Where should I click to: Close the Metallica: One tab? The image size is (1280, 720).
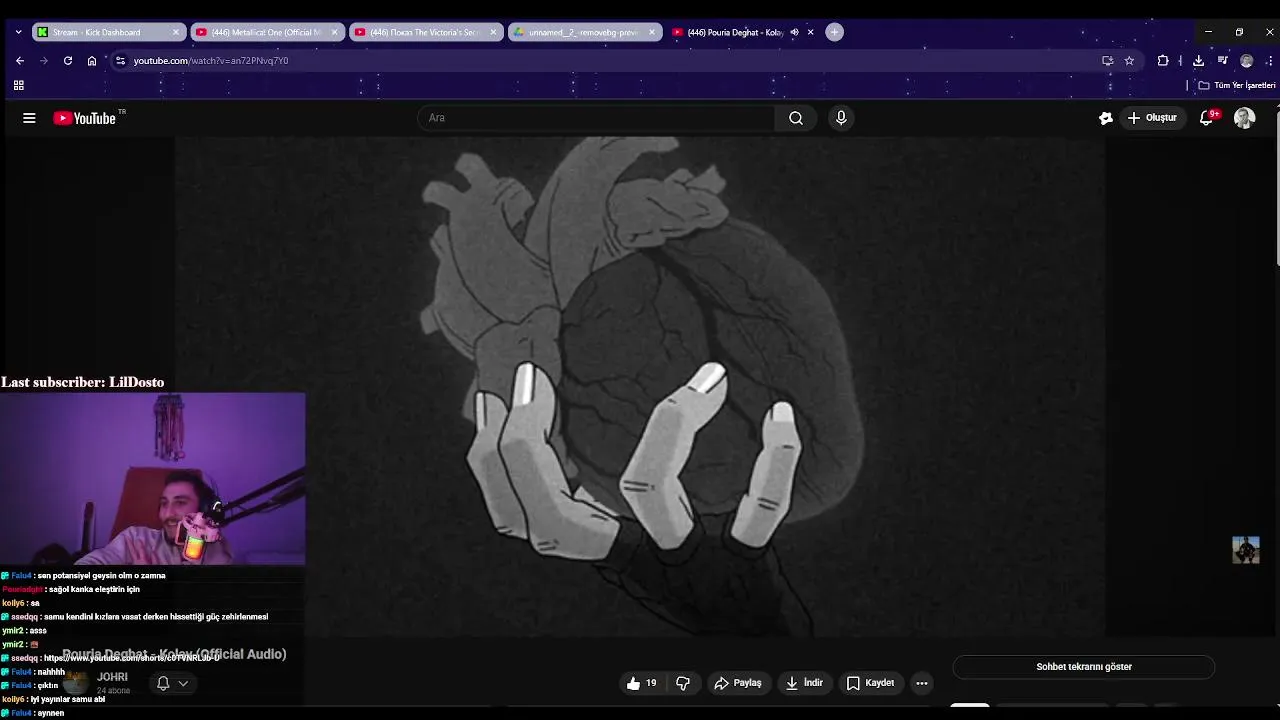[x=334, y=32]
